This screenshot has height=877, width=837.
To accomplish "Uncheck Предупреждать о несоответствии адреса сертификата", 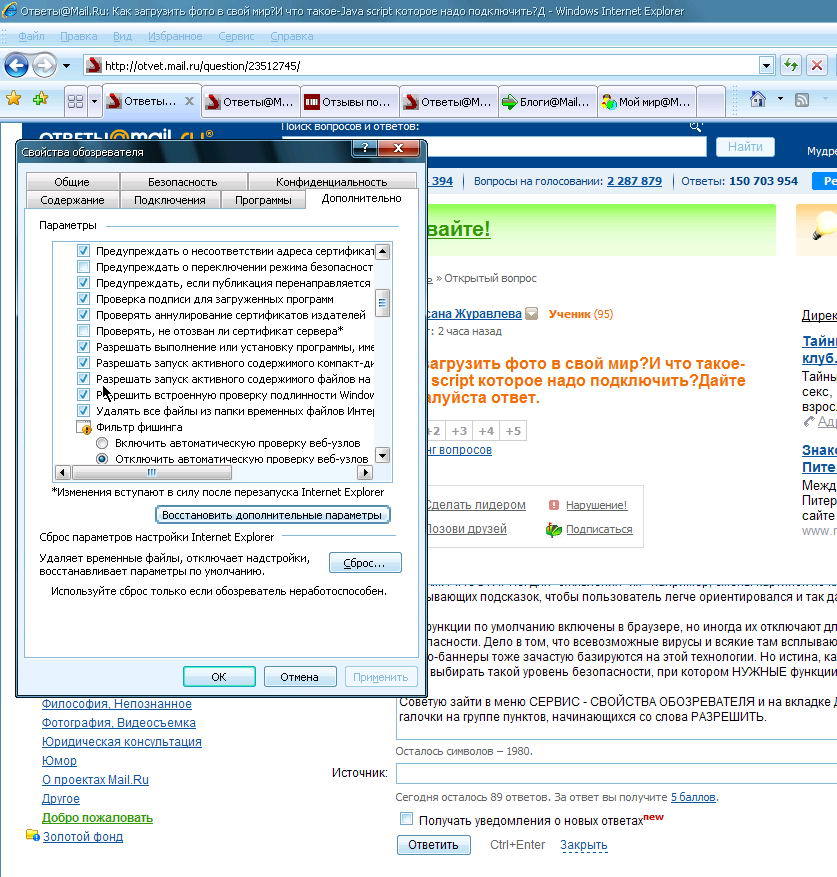I will pos(83,251).
